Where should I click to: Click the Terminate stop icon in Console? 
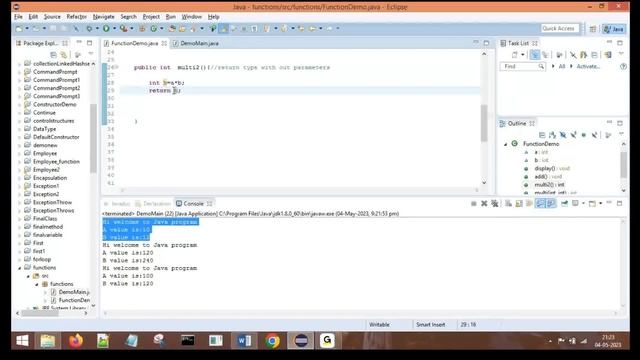pos(473,203)
